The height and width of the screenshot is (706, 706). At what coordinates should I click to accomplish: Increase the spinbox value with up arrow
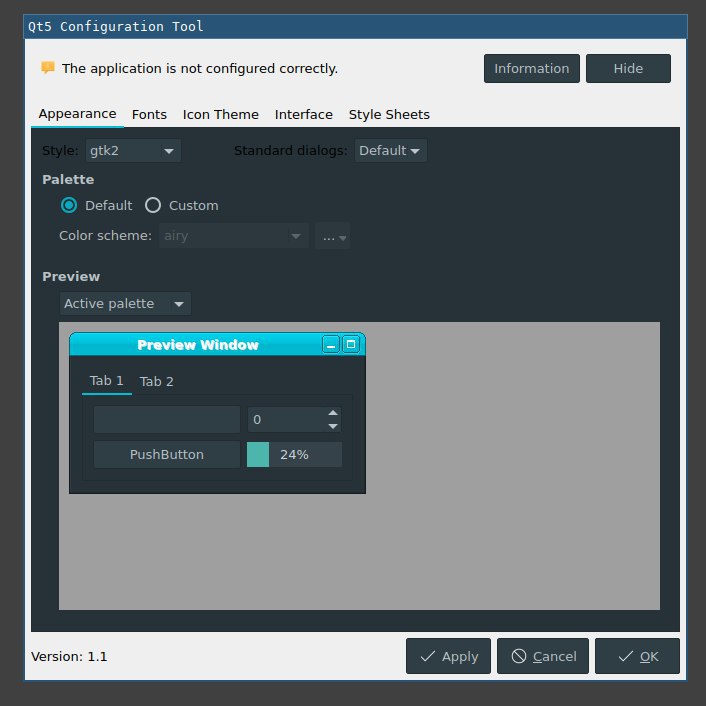coord(333,413)
